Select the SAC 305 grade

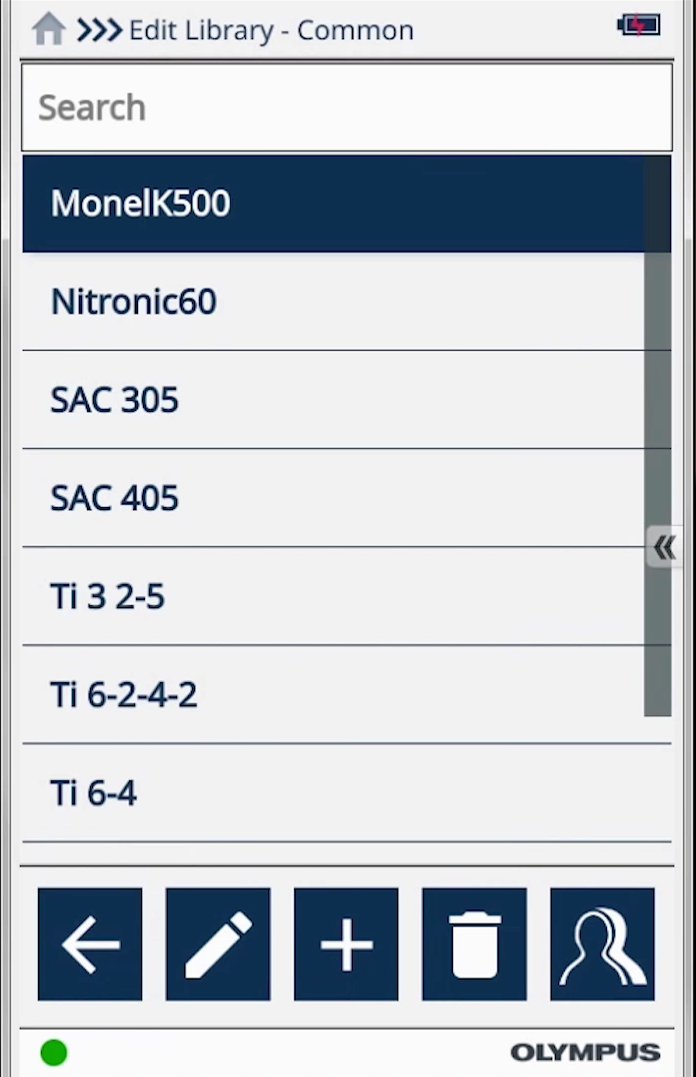click(330, 399)
